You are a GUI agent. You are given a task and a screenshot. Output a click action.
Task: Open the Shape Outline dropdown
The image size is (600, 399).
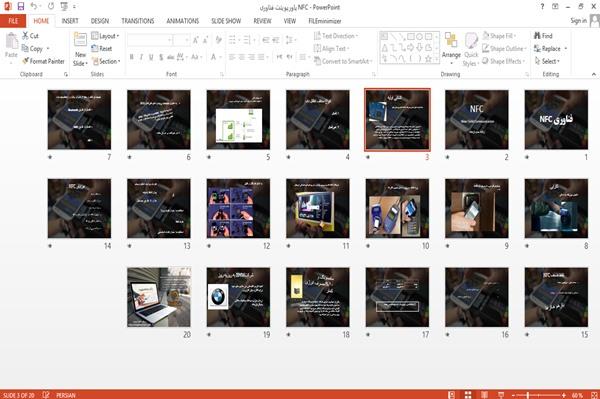tap(504, 49)
